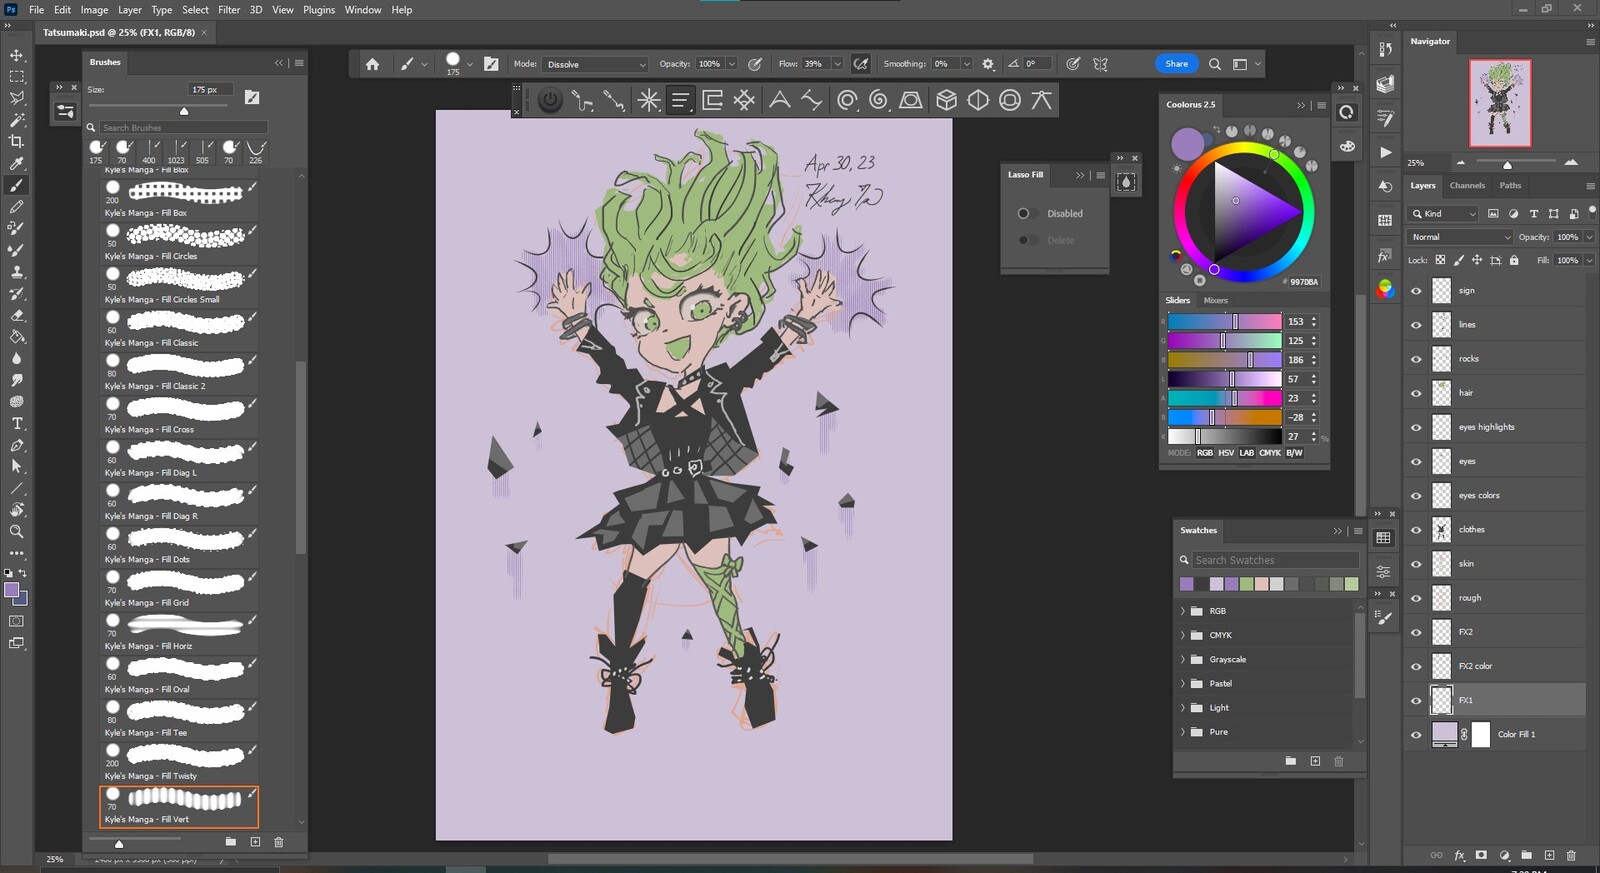Open the Smoothing value dropdown
The width and height of the screenshot is (1600, 873).
pyautogui.click(x=966, y=64)
